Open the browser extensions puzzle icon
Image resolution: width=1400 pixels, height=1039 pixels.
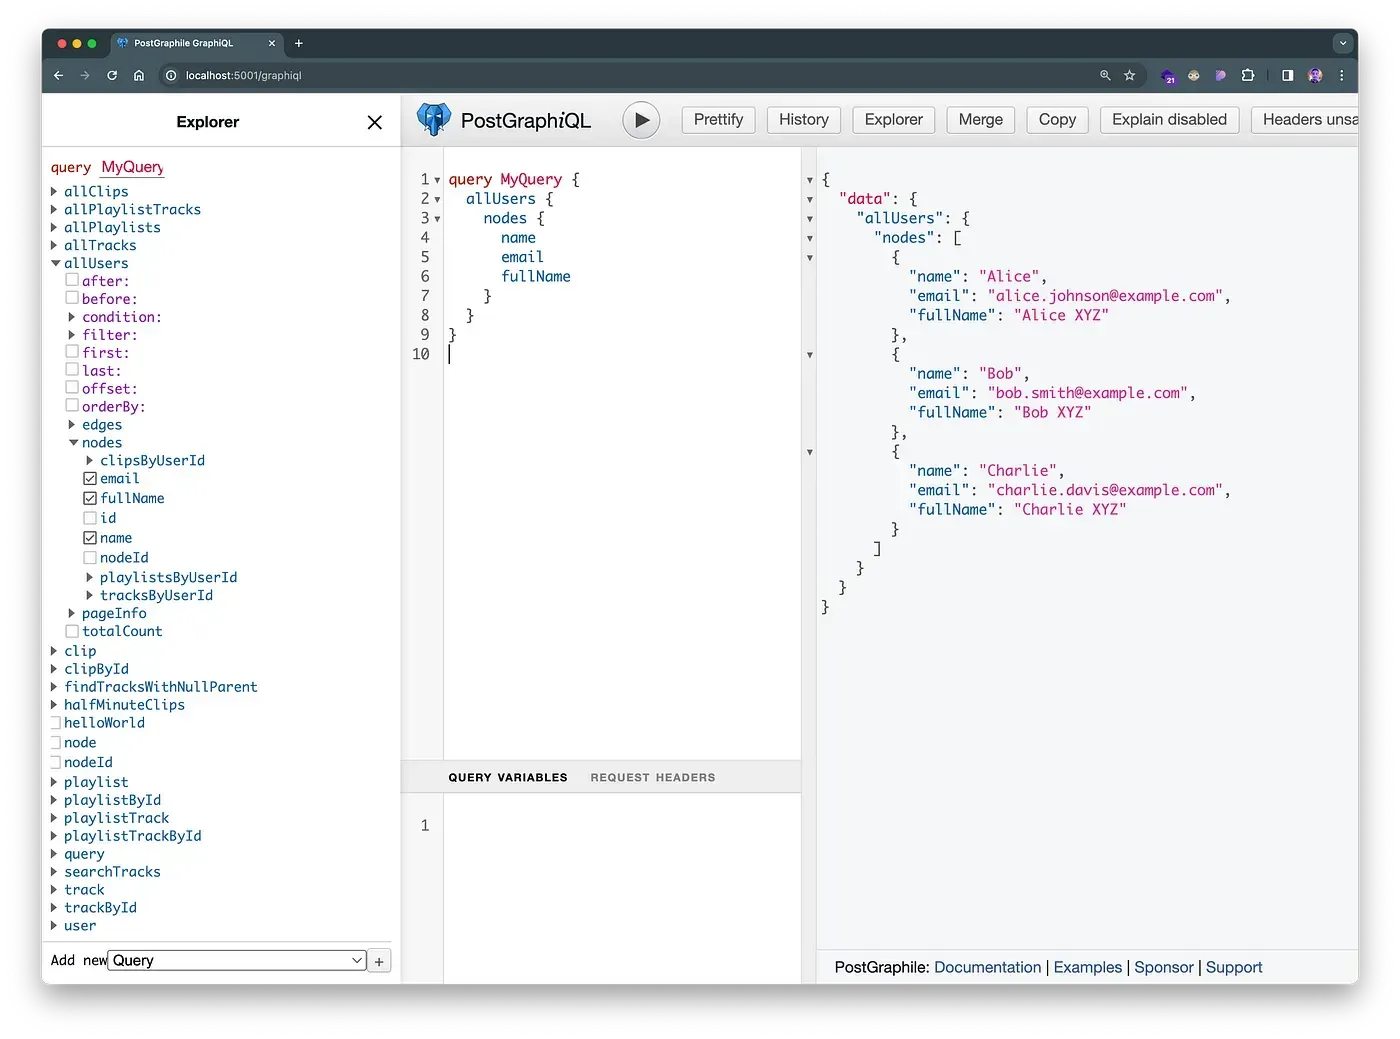click(1248, 75)
